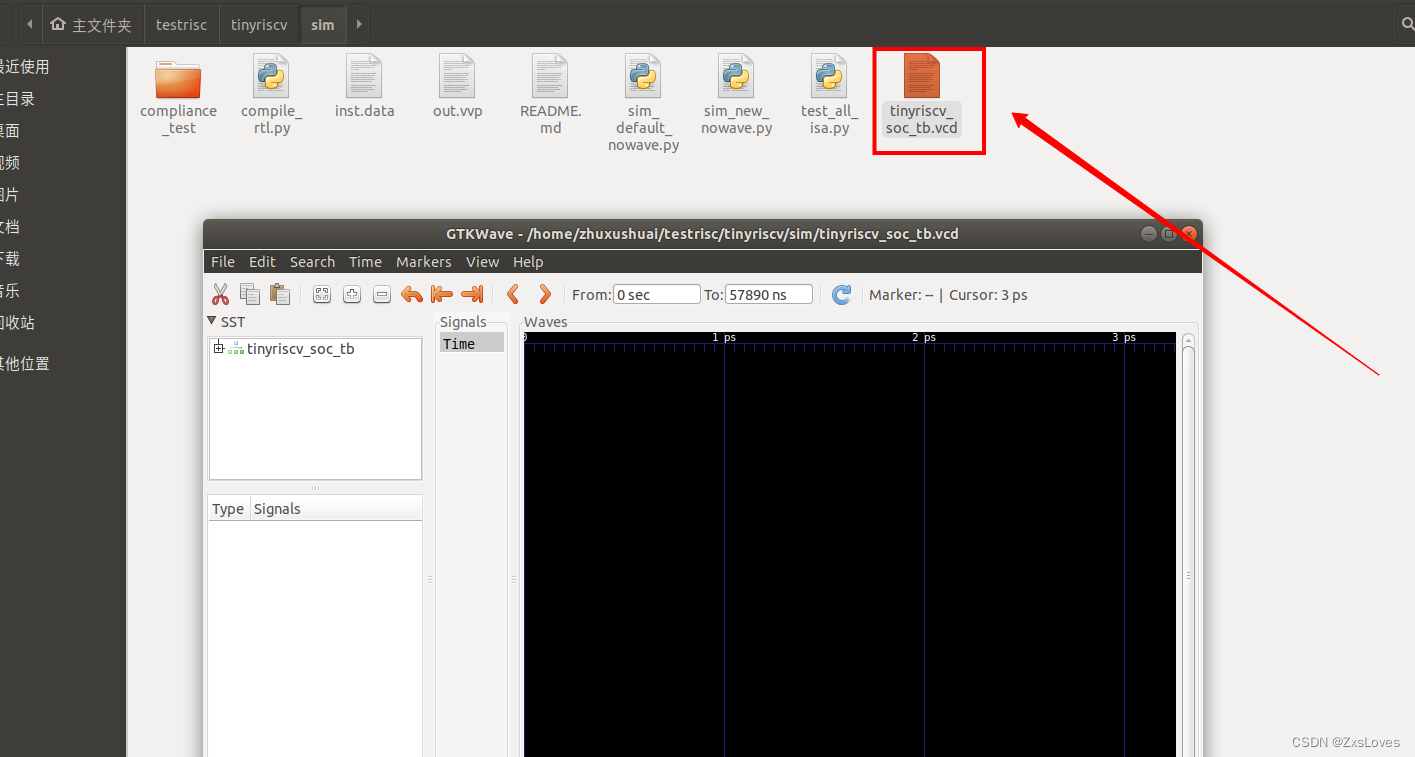
Task: Select the inst.data file
Action: (x=364, y=88)
